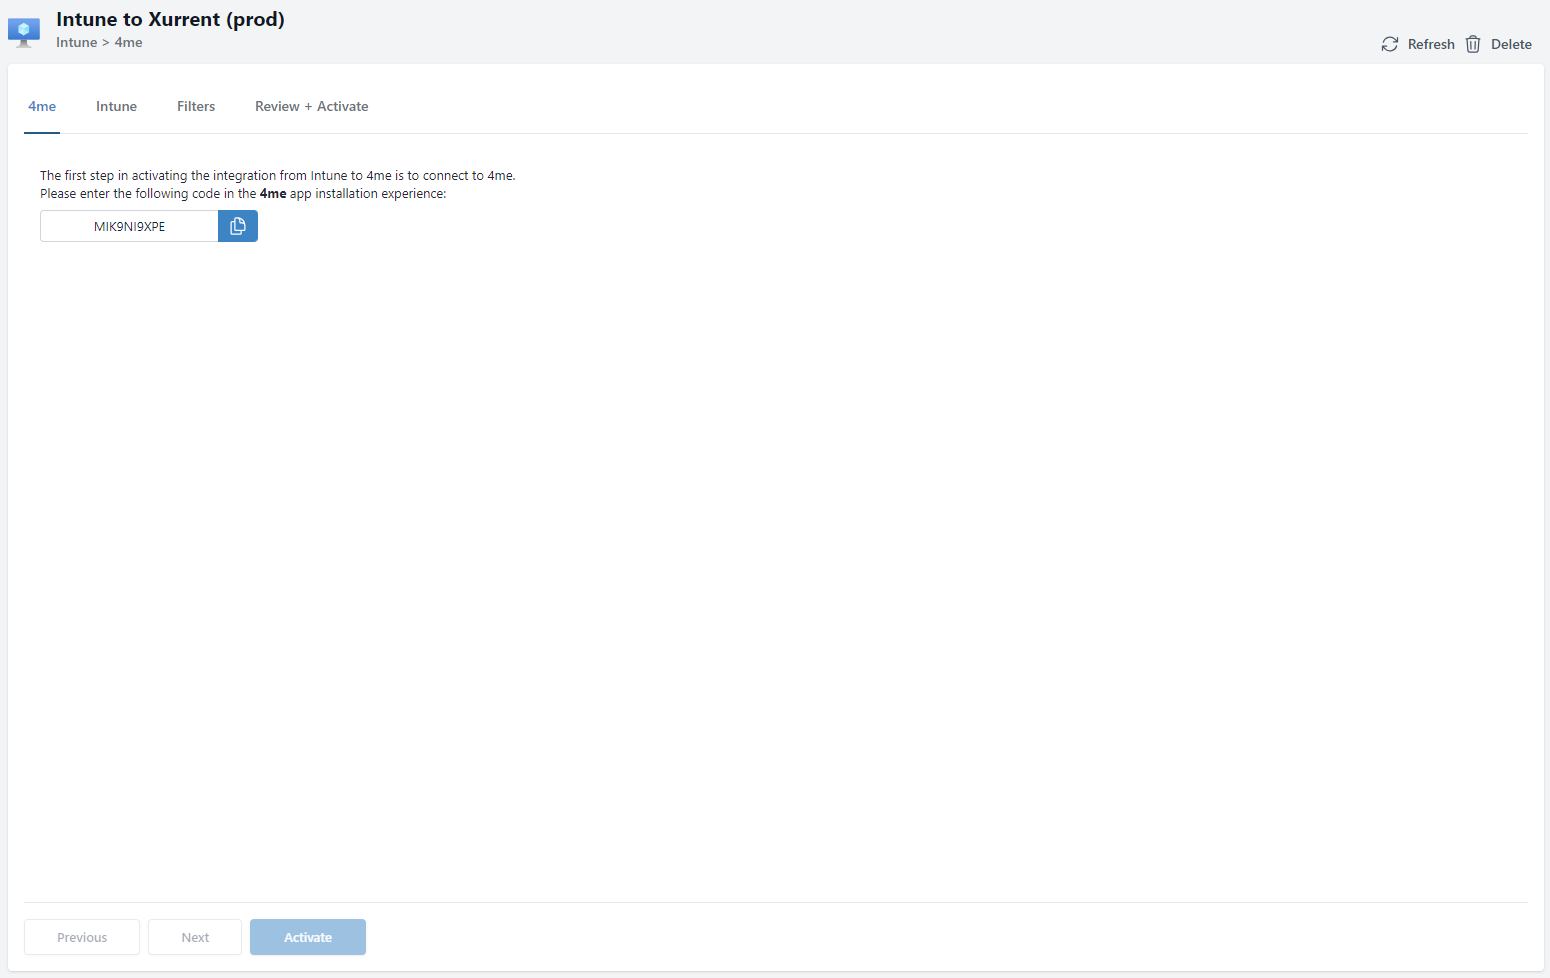Viewport: 1550px width, 978px height.
Task: Click Intune in the breadcrumb
Action: pyautogui.click(x=76, y=42)
